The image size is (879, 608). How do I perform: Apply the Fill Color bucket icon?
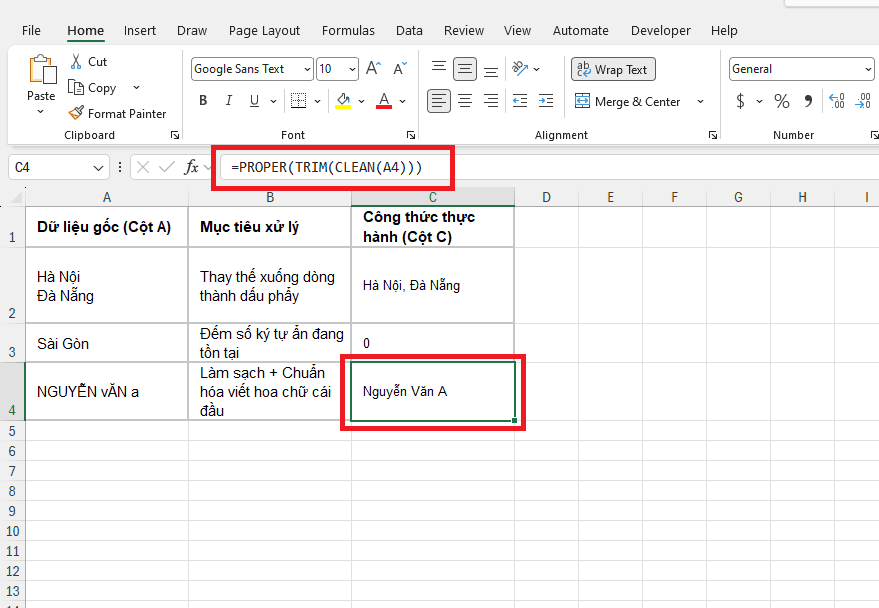(343, 101)
